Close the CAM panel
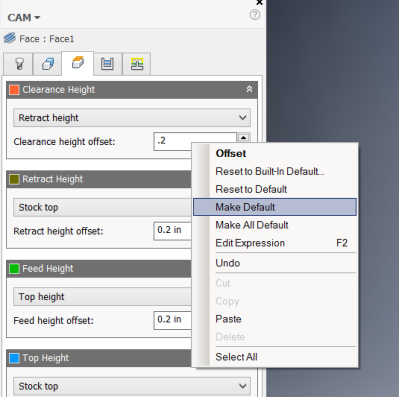 (x=259, y=3)
